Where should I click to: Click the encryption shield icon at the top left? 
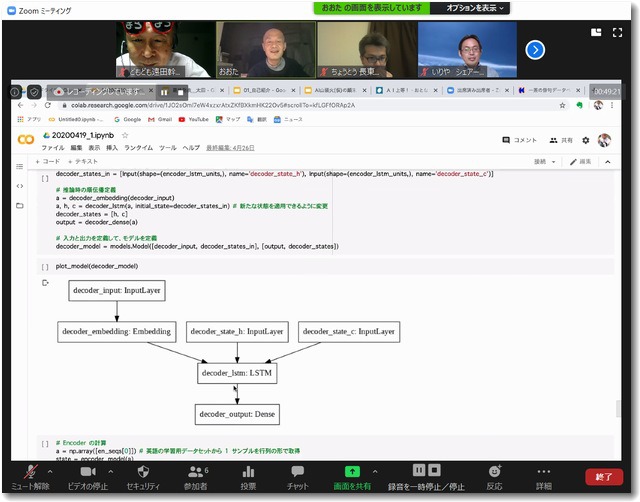(34, 92)
